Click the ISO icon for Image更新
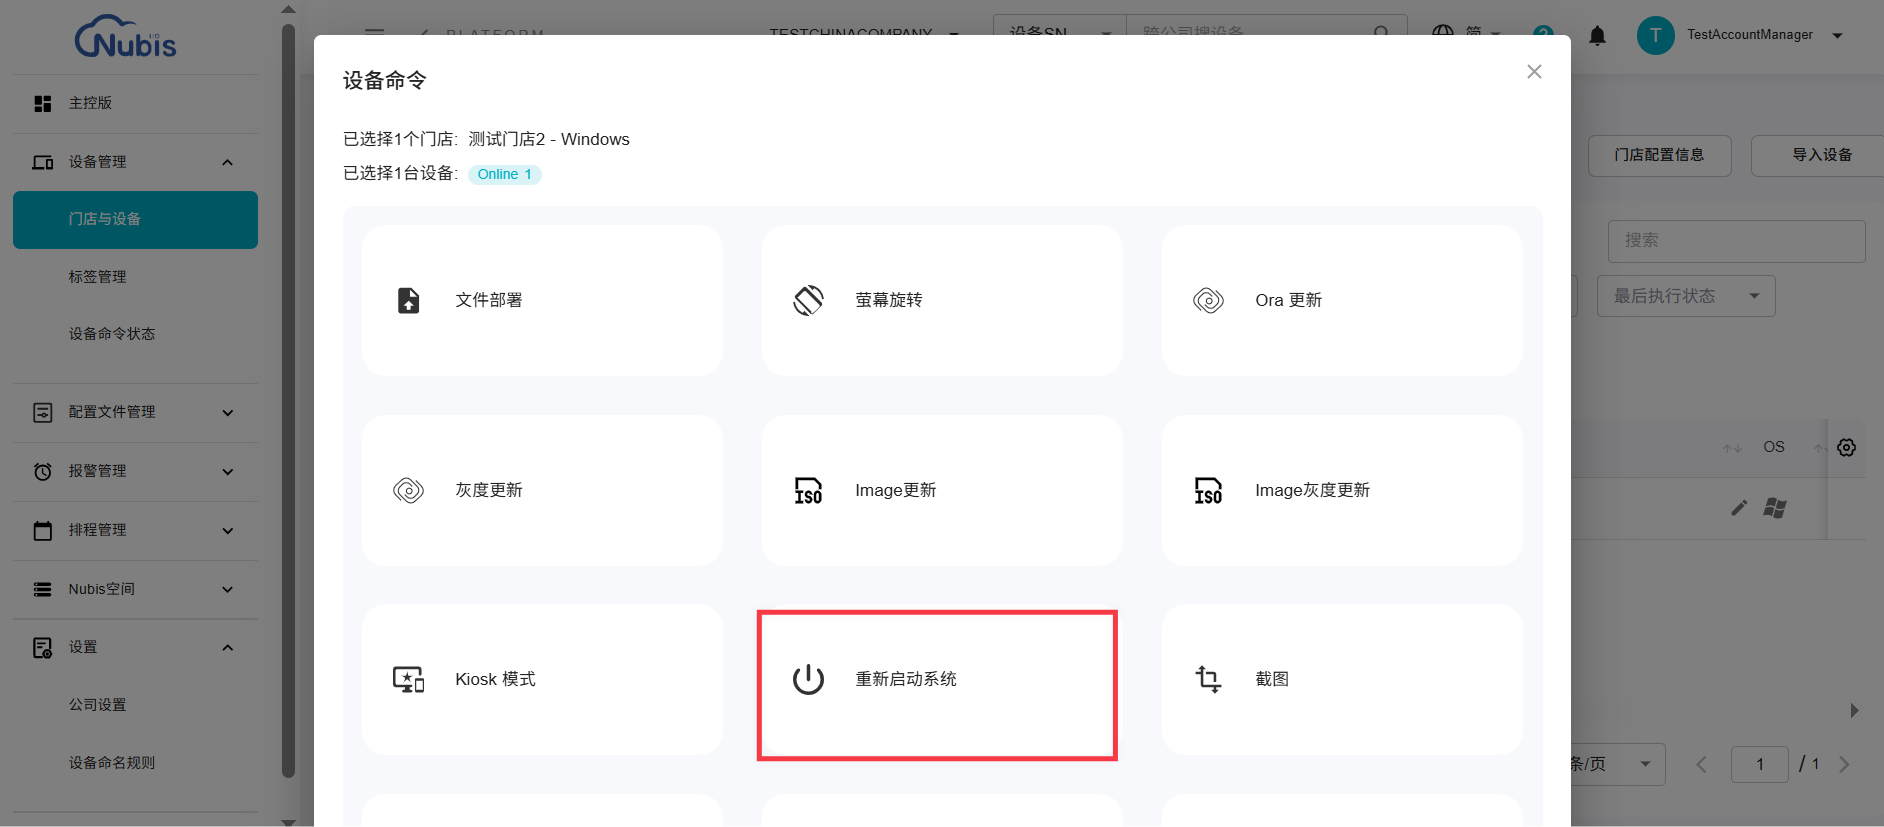1884x827 pixels. click(808, 490)
